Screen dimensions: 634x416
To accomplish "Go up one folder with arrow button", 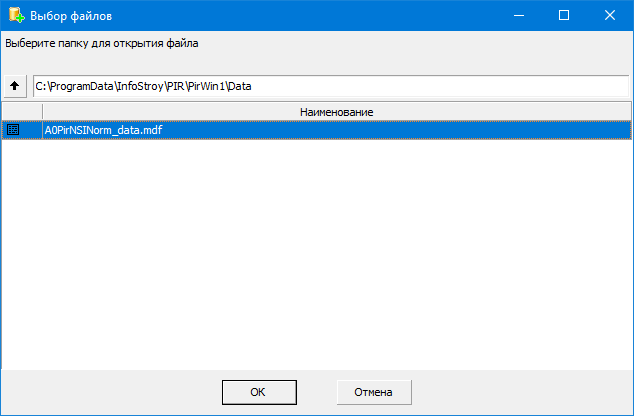I will coord(15,86).
